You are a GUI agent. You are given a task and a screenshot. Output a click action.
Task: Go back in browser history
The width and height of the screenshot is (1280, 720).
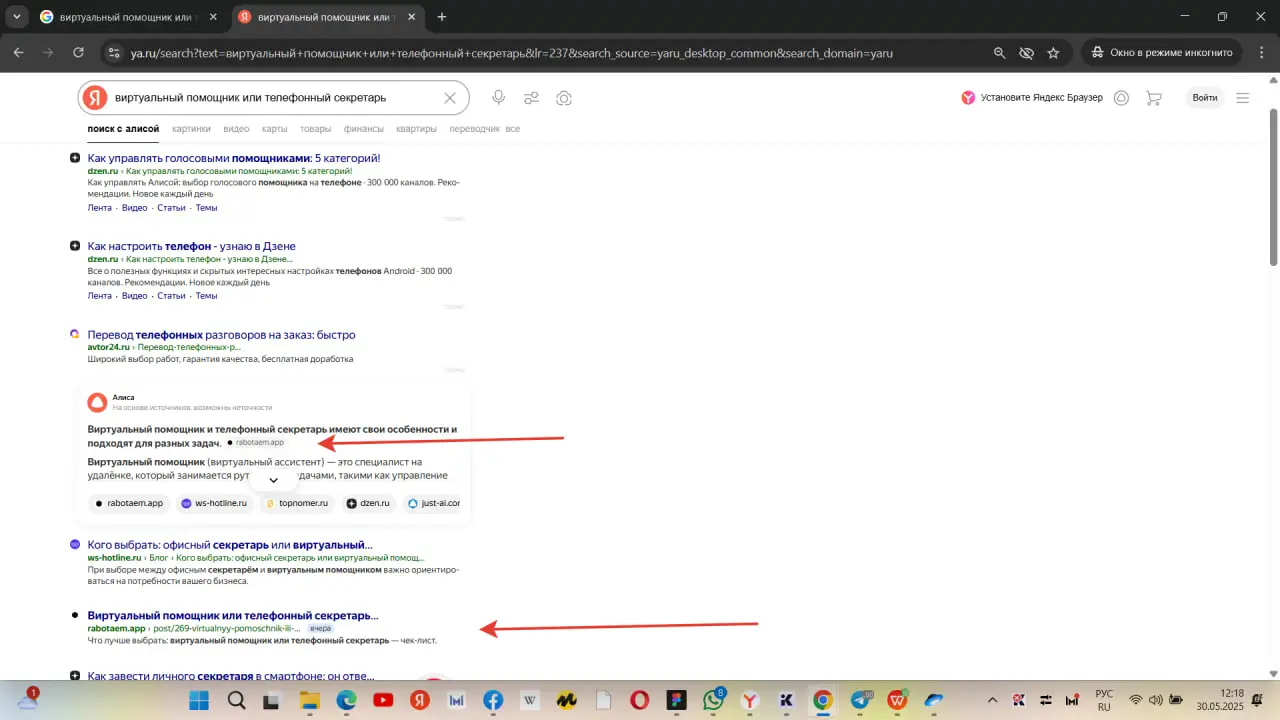pos(19,53)
